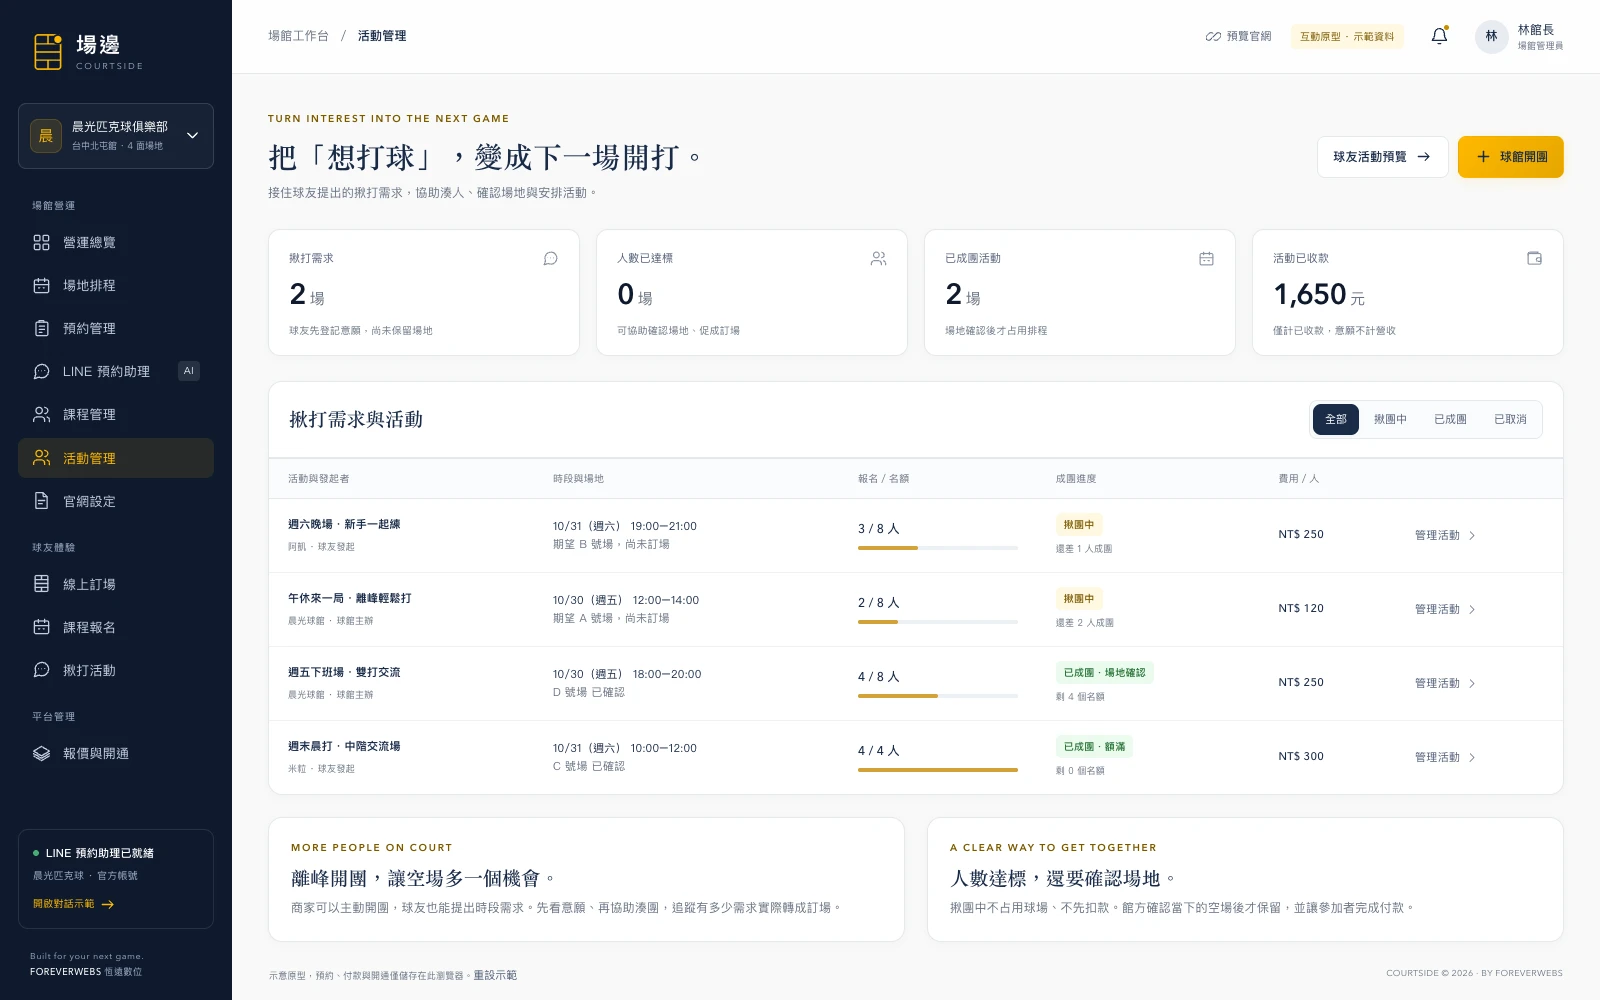Open 報價與開通 in the sidebar
The height and width of the screenshot is (1000, 1600).
tap(116, 753)
